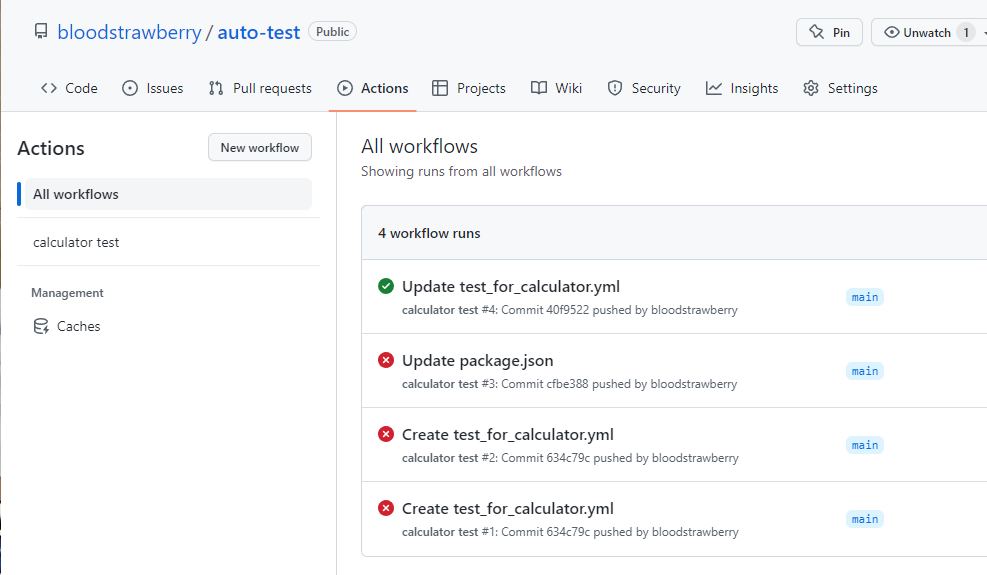Click the Management section label
The image size is (987, 575).
[67, 293]
